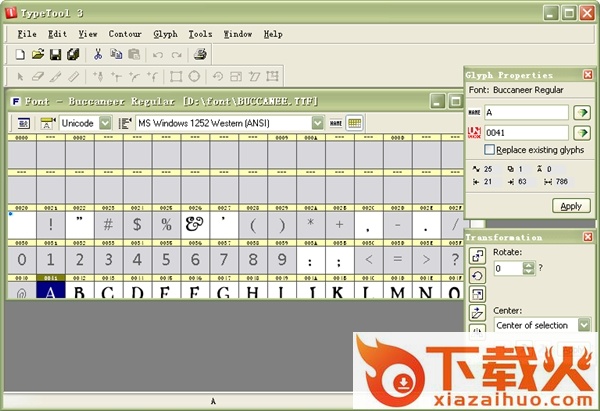Copy with the copy icon
The image size is (600, 411).
116,54
